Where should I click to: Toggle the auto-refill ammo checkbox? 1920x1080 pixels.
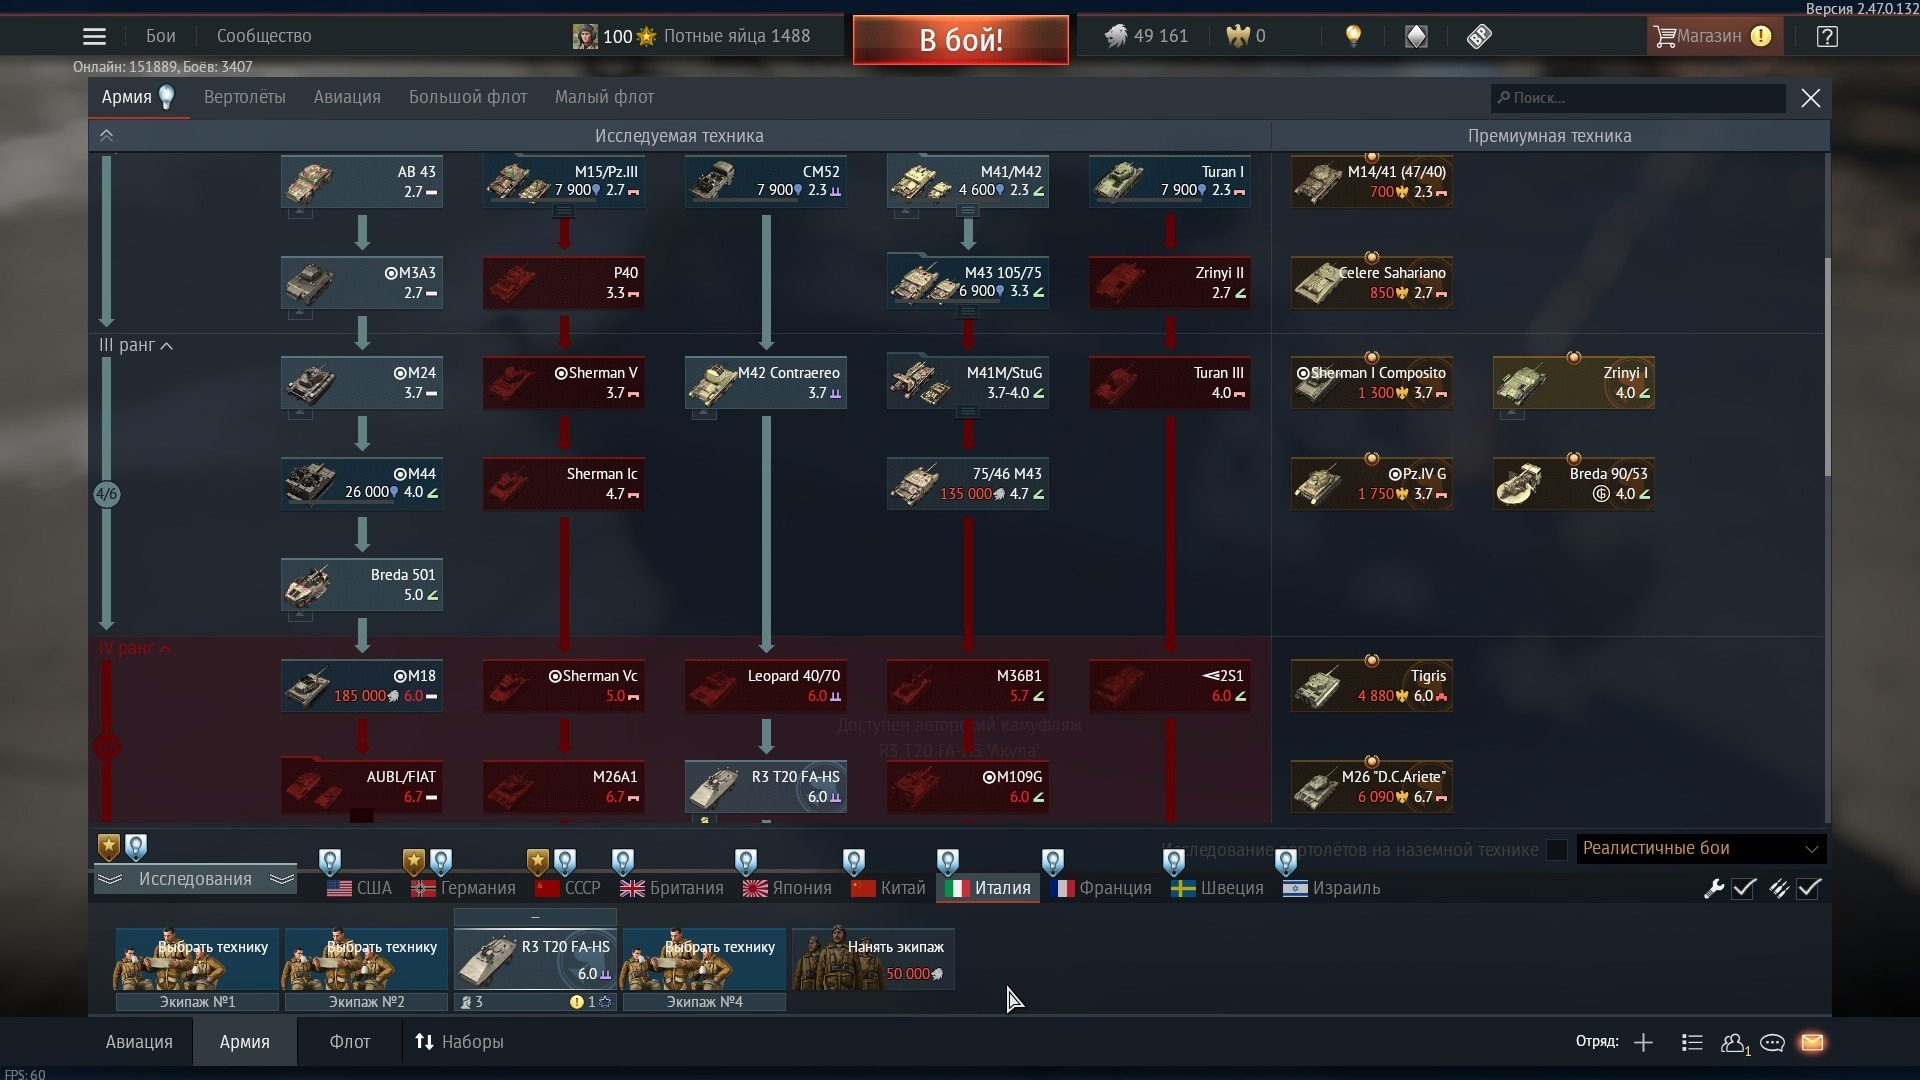click(x=1808, y=888)
